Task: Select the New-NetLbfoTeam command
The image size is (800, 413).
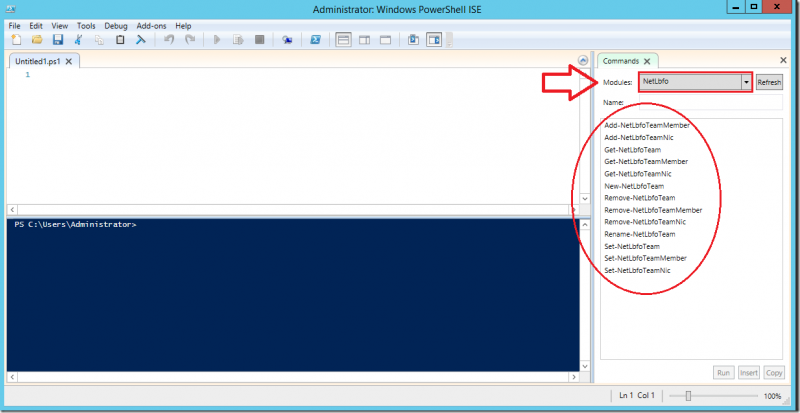Action: tap(634, 186)
